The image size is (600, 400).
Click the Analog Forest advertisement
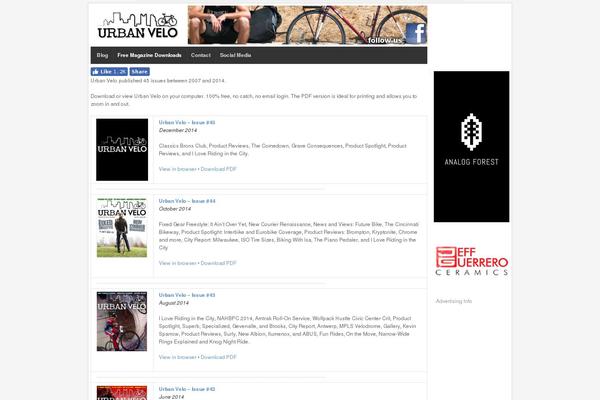pyautogui.click(x=471, y=147)
